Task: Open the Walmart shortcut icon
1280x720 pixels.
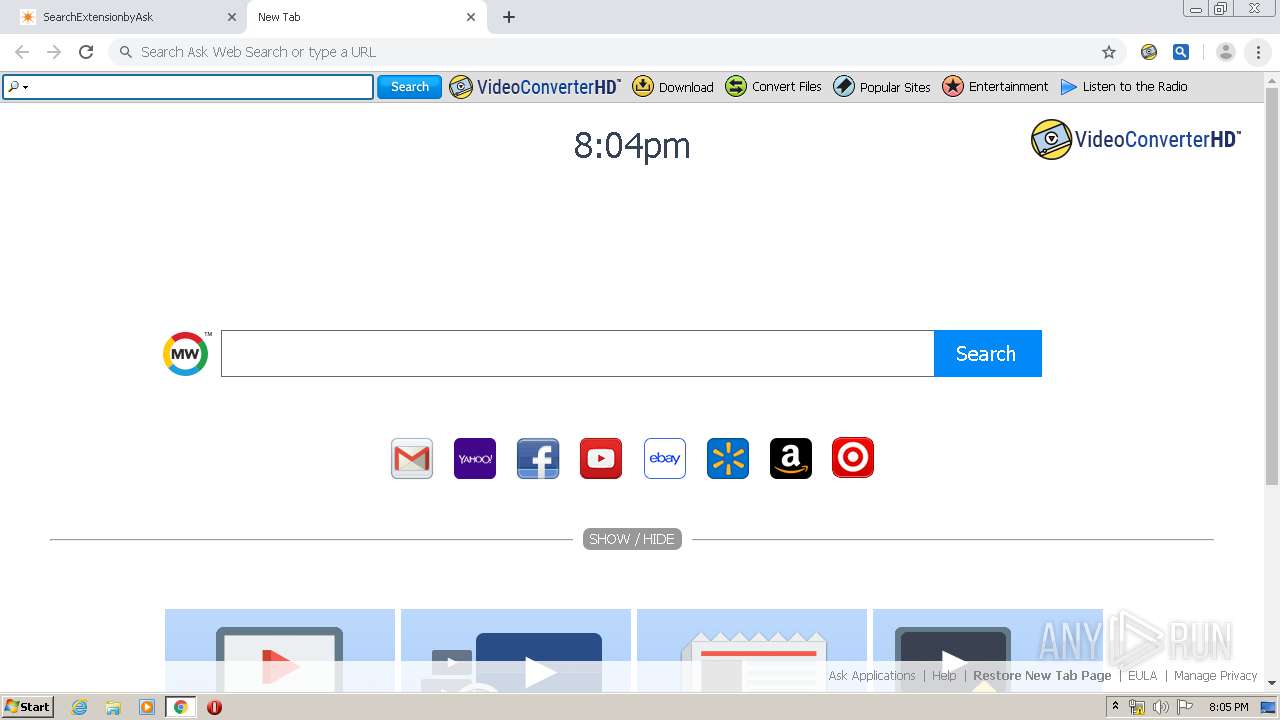Action: [x=728, y=458]
